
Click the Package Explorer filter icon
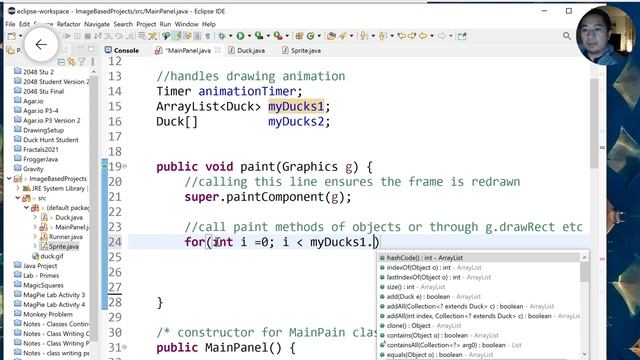82,62
